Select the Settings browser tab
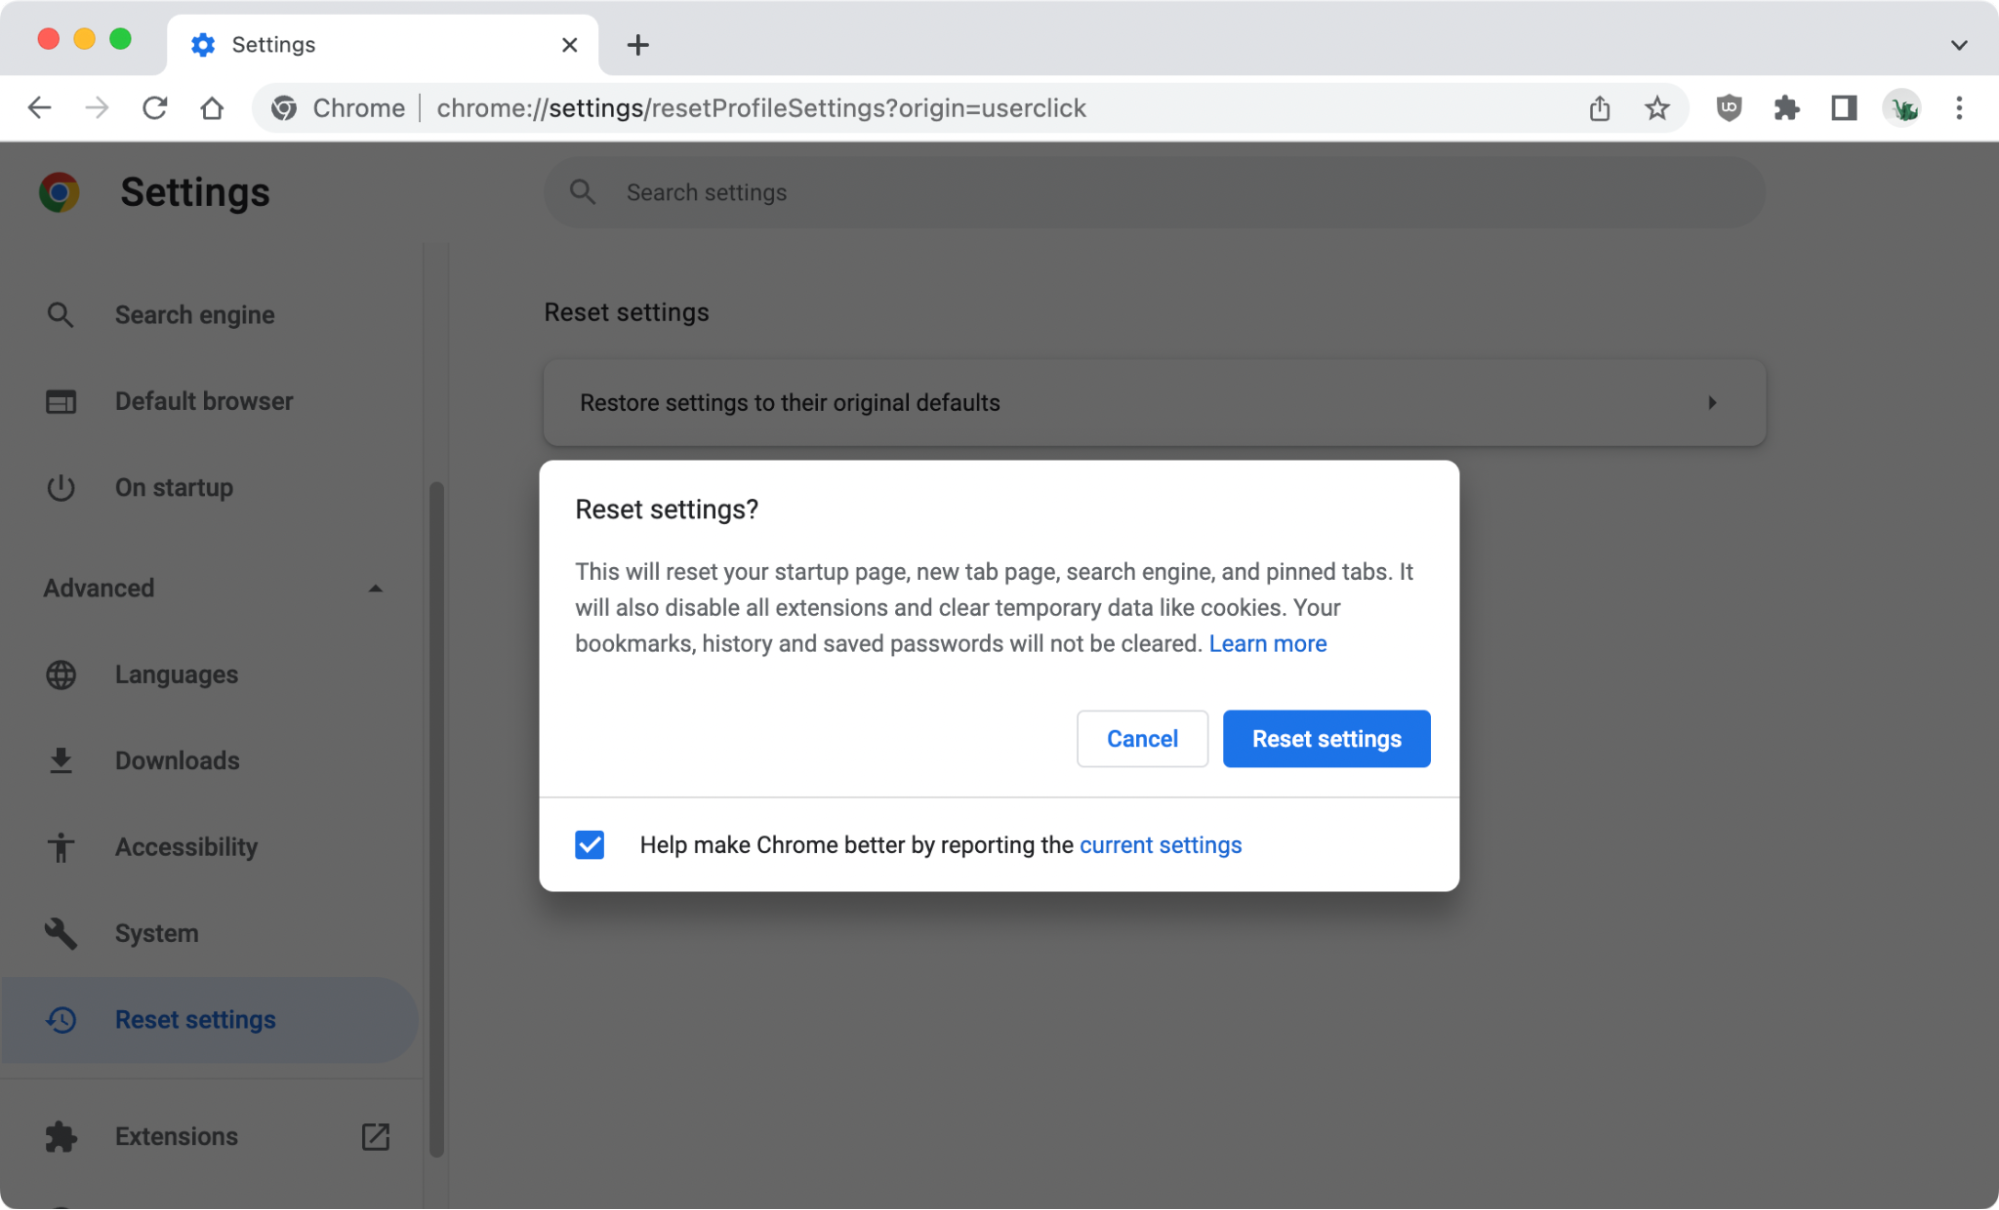The width and height of the screenshot is (1999, 1210). pos(383,45)
